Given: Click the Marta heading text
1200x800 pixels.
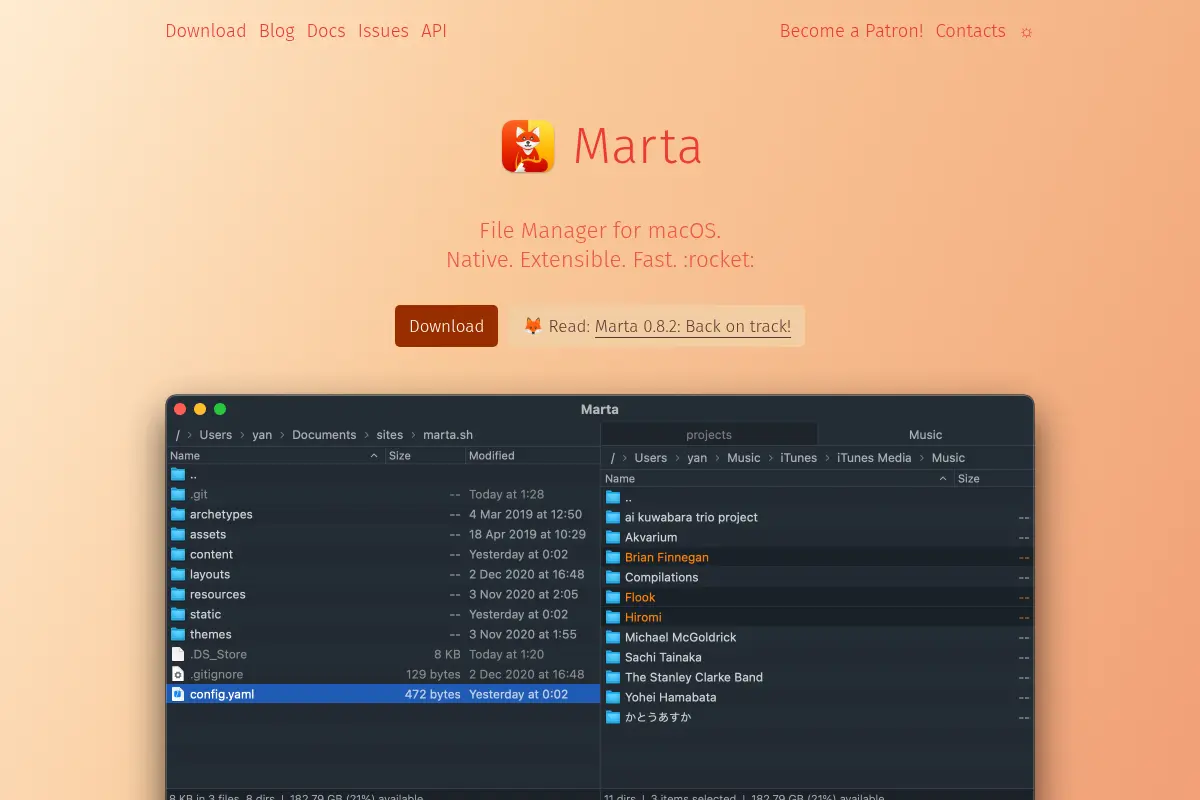Looking at the screenshot, I should 638,146.
